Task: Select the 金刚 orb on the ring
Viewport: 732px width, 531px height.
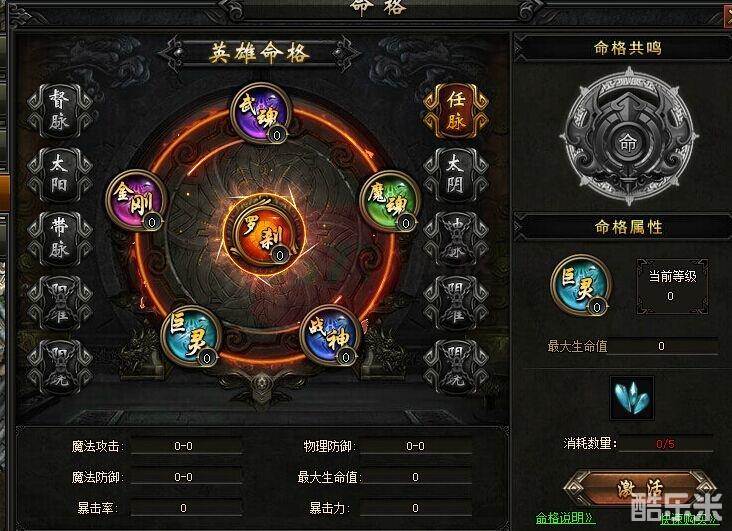Action: tap(136, 200)
